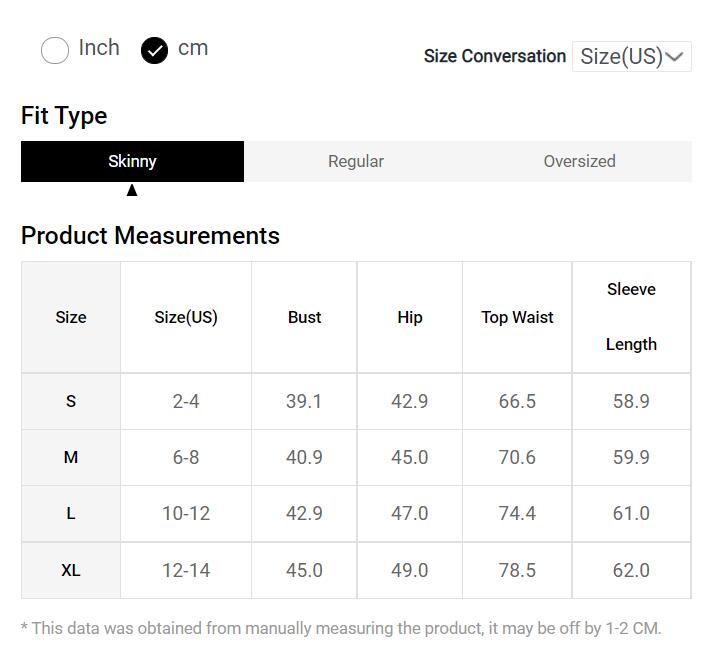The width and height of the screenshot is (716, 658).
Task: Click the Hip column header
Action: pos(410,317)
